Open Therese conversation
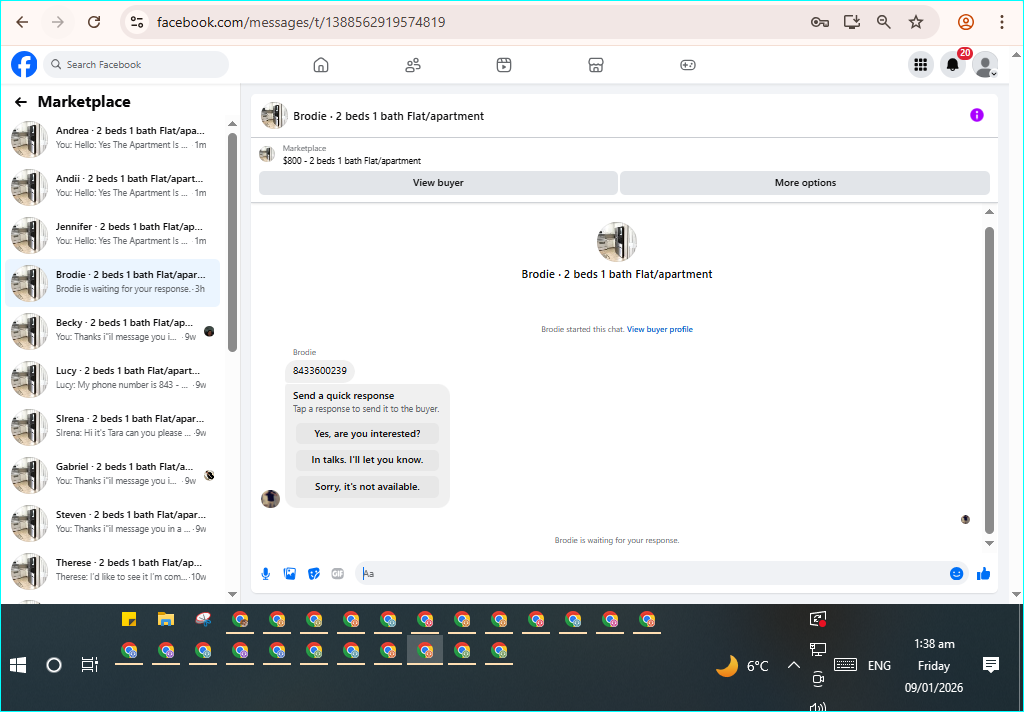1024x712 pixels. [x=112, y=570]
